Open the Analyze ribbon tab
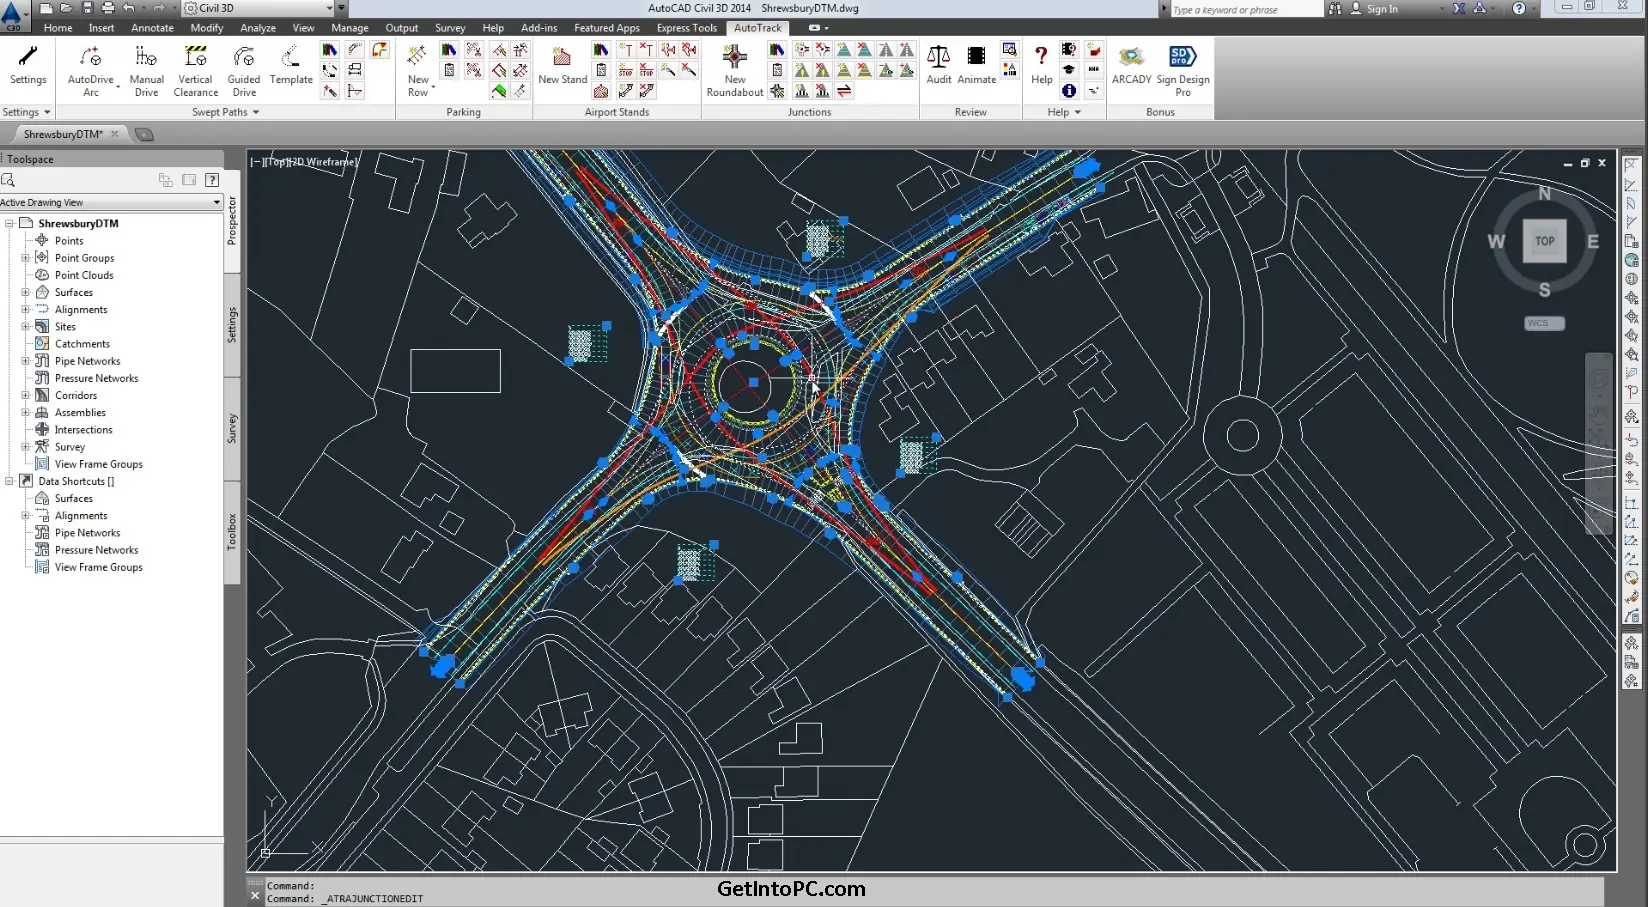This screenshot has height=907, width=1648. click(258, 28)
